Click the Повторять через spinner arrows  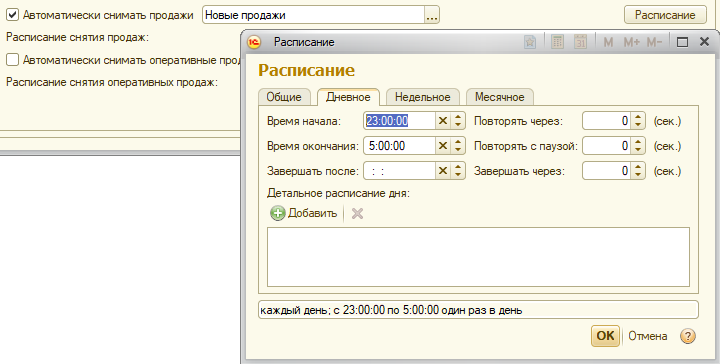point(638,121)
